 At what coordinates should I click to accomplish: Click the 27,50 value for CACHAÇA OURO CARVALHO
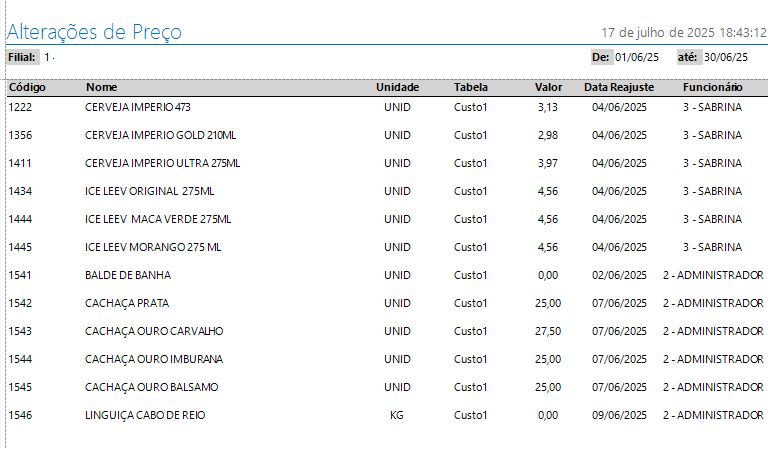click(x=548, y=331)
